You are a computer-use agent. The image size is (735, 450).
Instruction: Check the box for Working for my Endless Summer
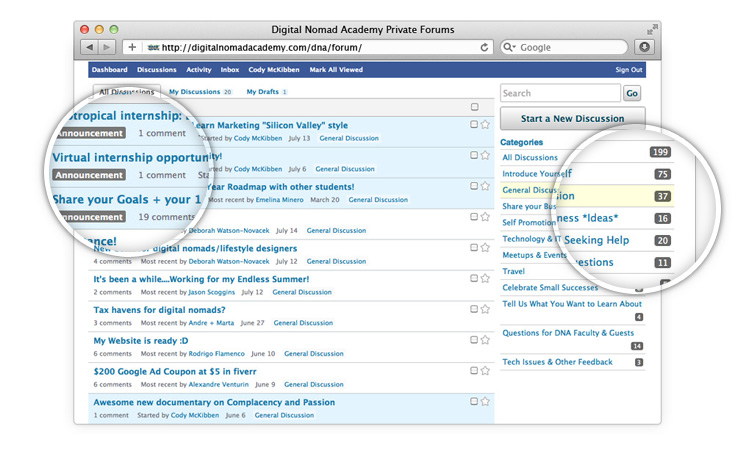coord(474,278)
